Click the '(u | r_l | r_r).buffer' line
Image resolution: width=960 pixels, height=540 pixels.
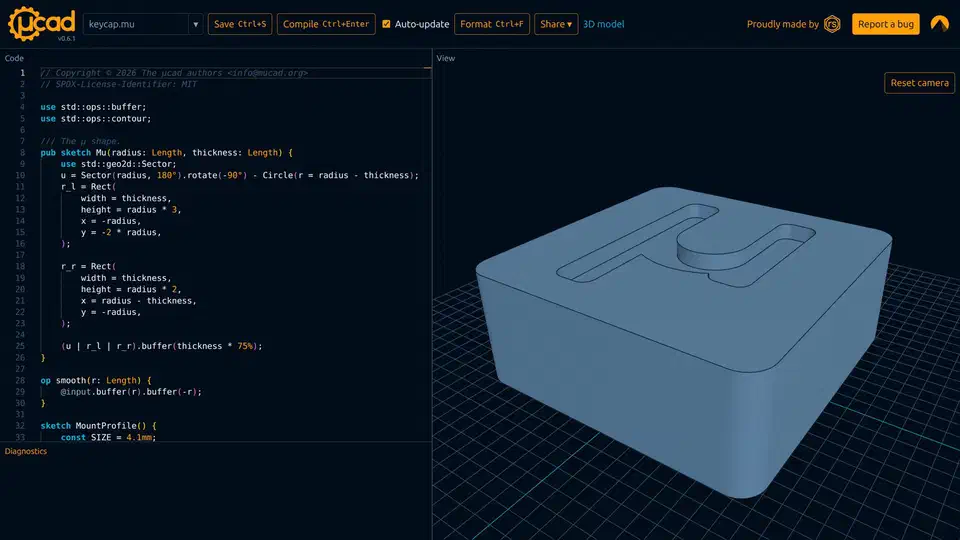[162, 346]
